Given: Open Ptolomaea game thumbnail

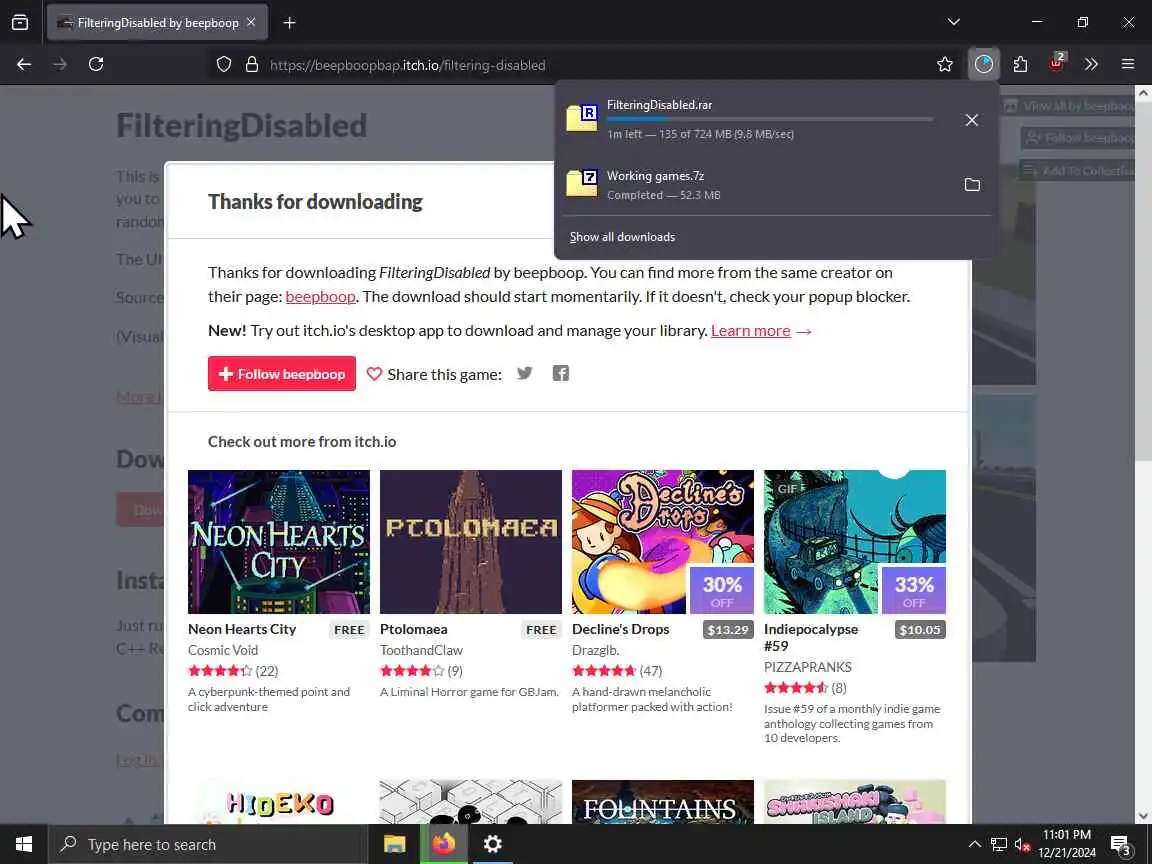Looking at the screenshot, I should [470, 541].
